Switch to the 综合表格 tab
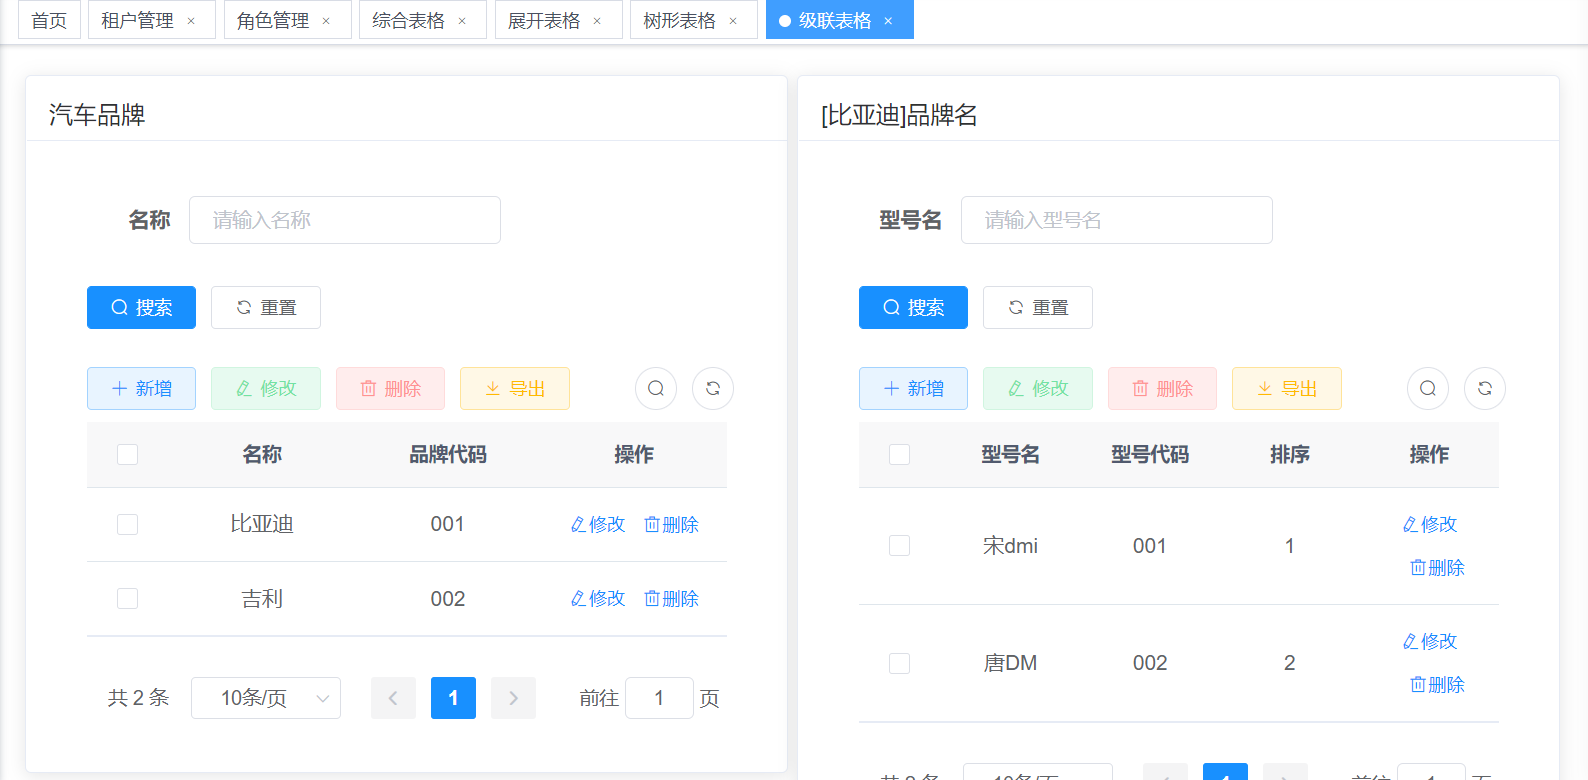 click(408, 21)
